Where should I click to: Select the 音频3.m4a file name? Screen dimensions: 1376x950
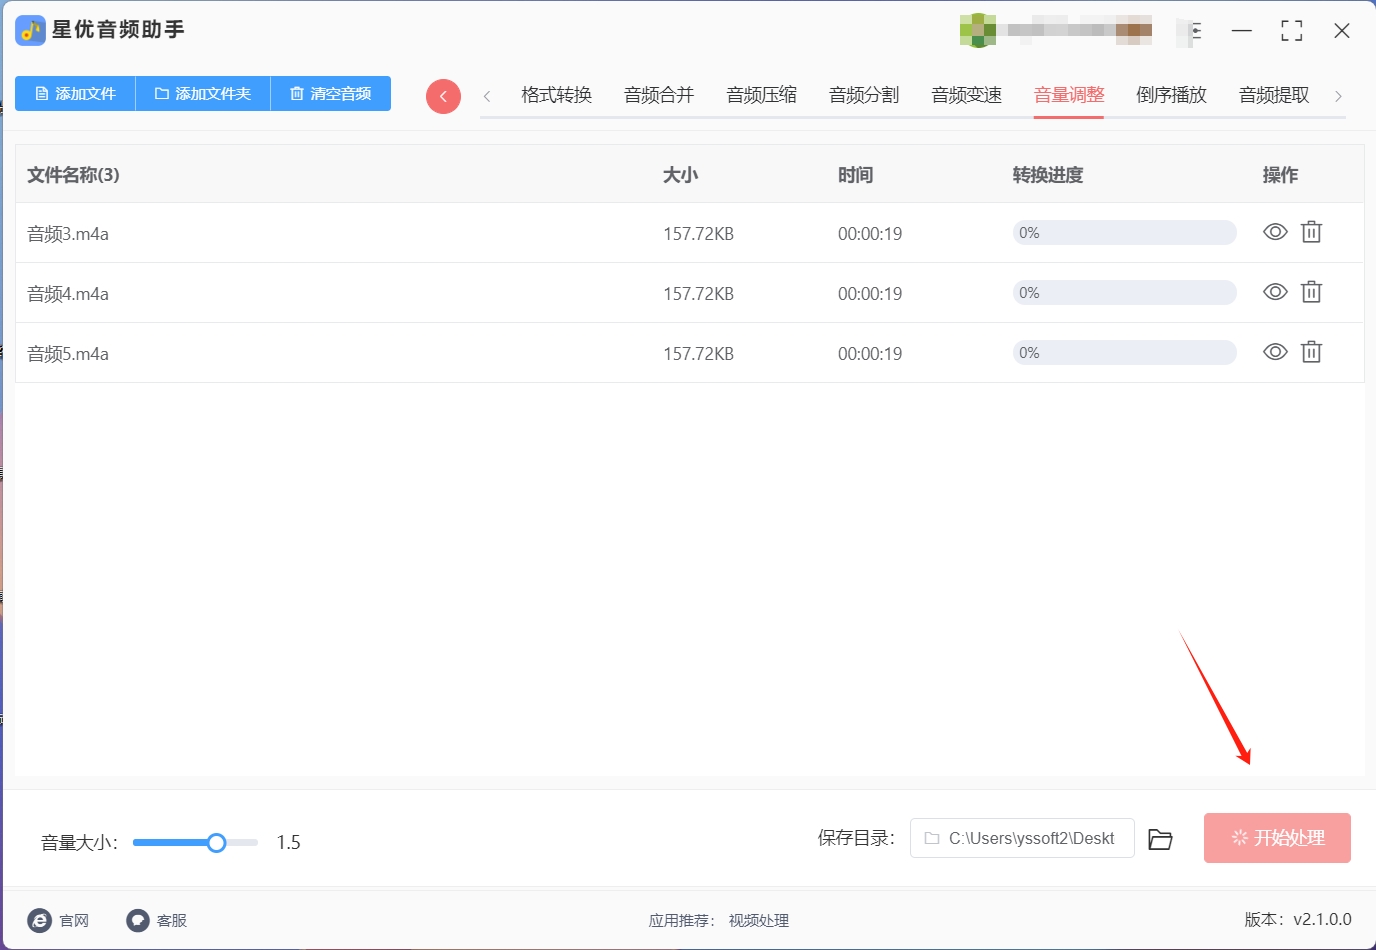68,234
